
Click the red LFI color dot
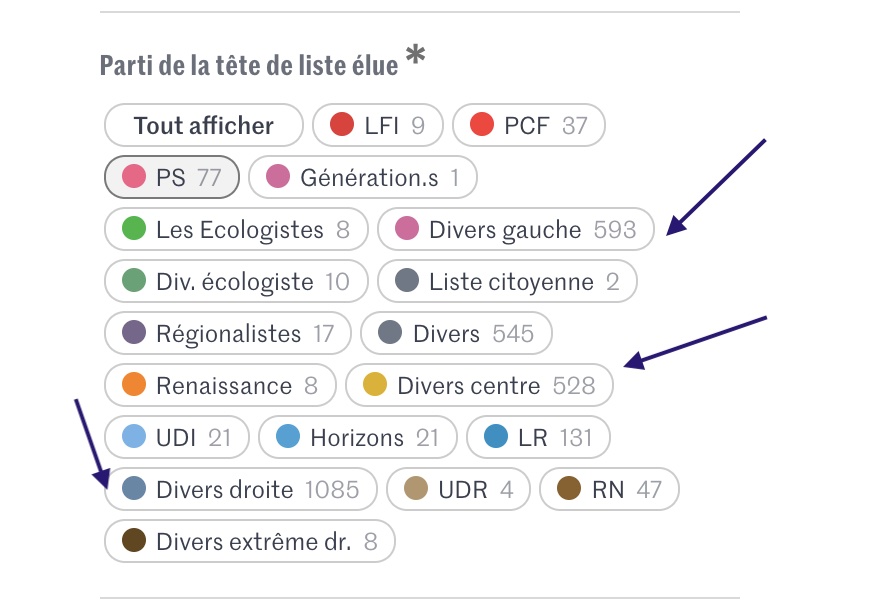[x=342, y=125]
